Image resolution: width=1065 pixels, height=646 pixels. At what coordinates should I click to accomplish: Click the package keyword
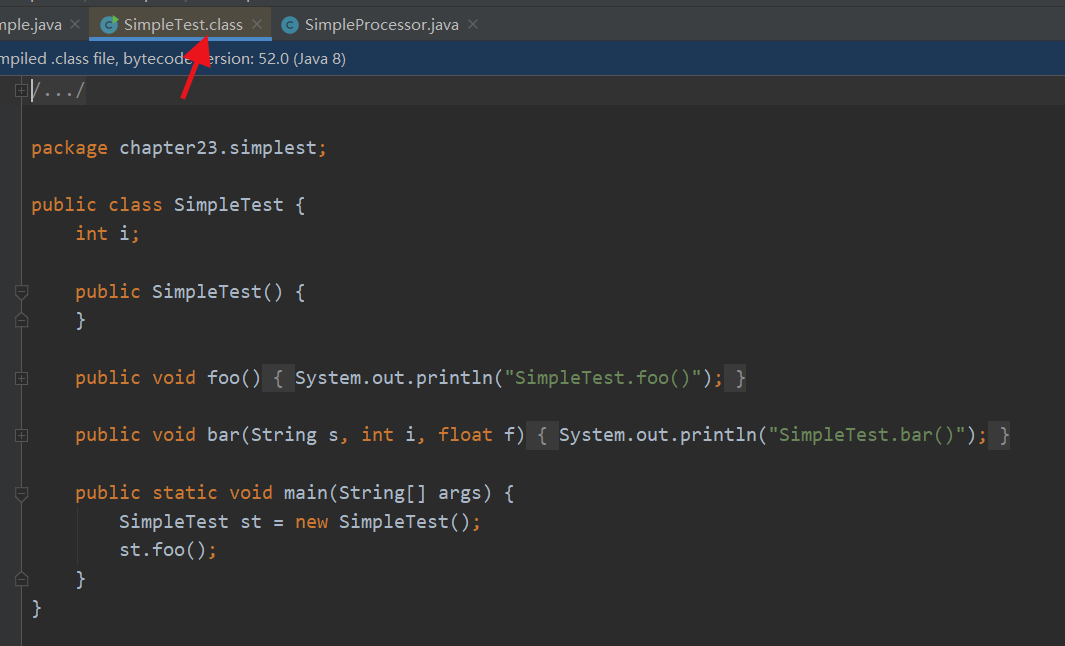point(69,148)
